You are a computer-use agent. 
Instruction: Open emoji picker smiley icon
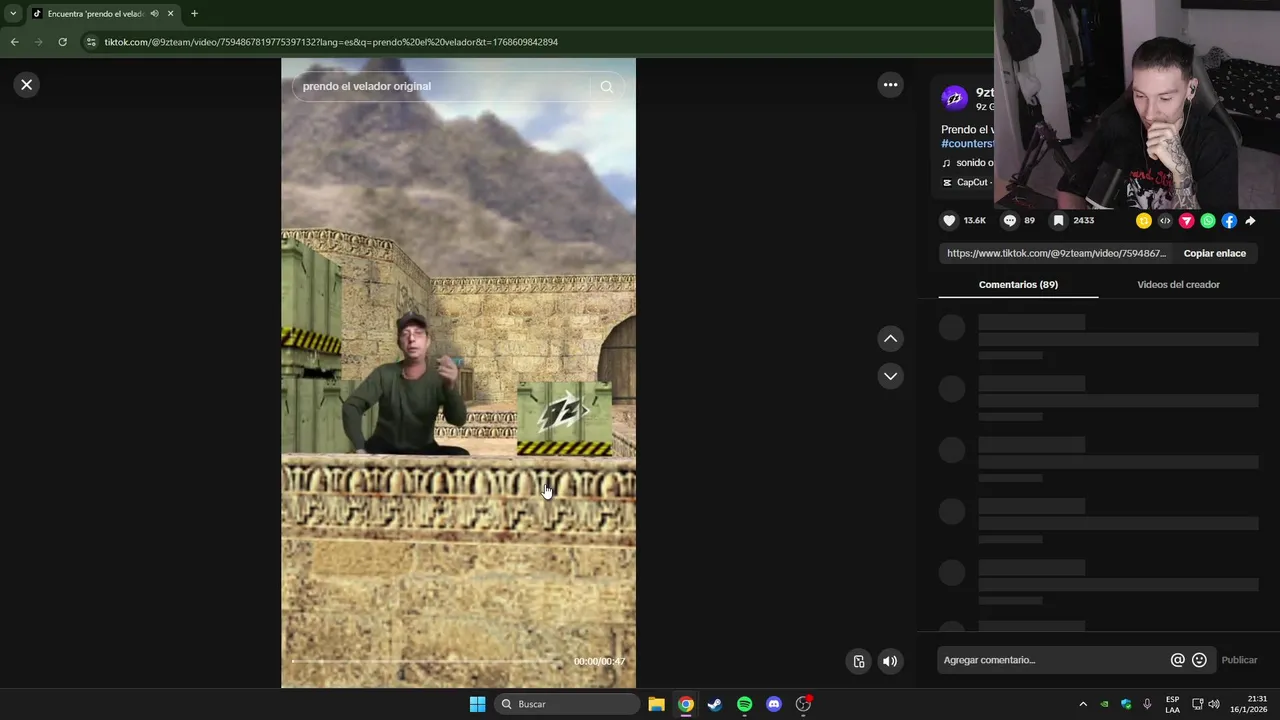[1199, 660]
